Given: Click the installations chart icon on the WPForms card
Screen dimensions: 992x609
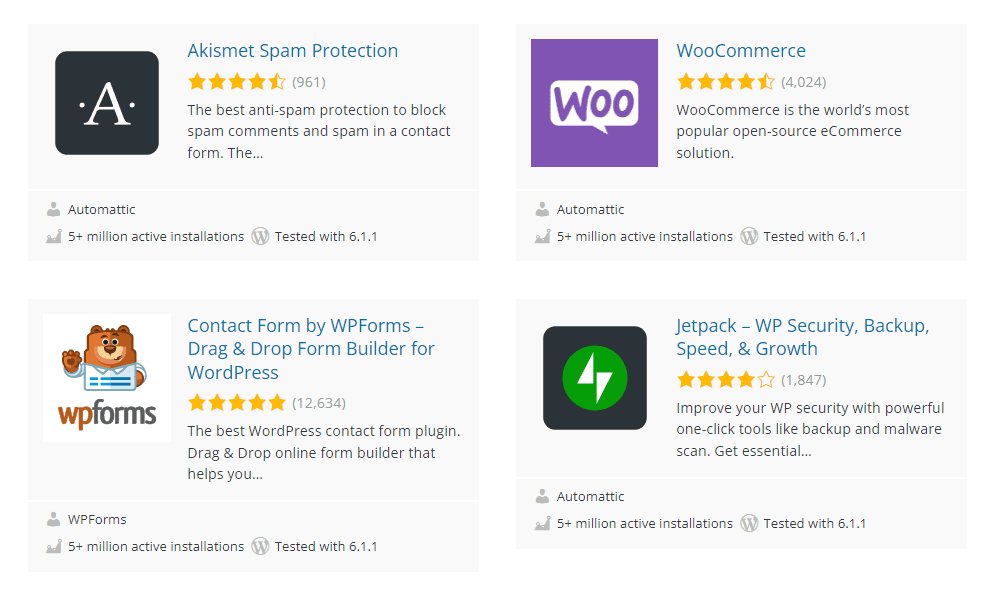Looking at the screenshot, I should pos(54,546).
